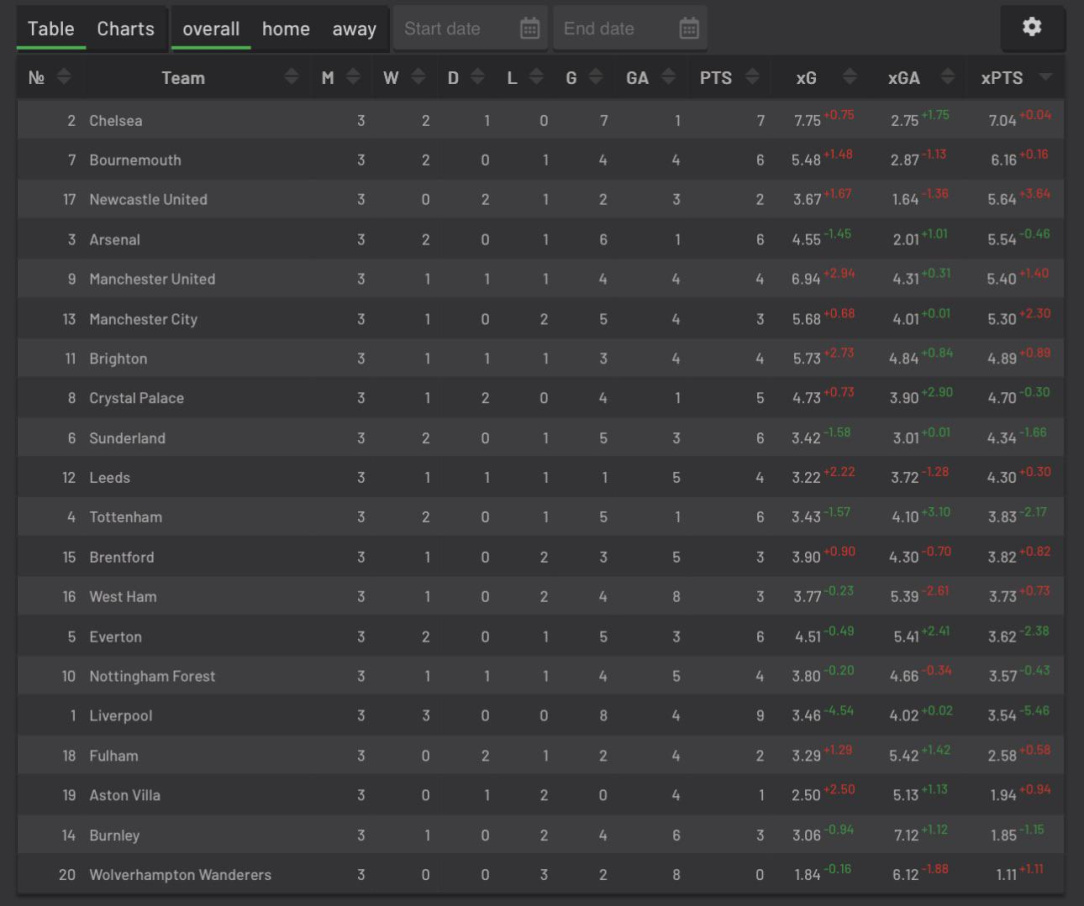This screenshot has width=1084, height=906.
Task: Switch to the Table tab
Action: click(51, 29)
